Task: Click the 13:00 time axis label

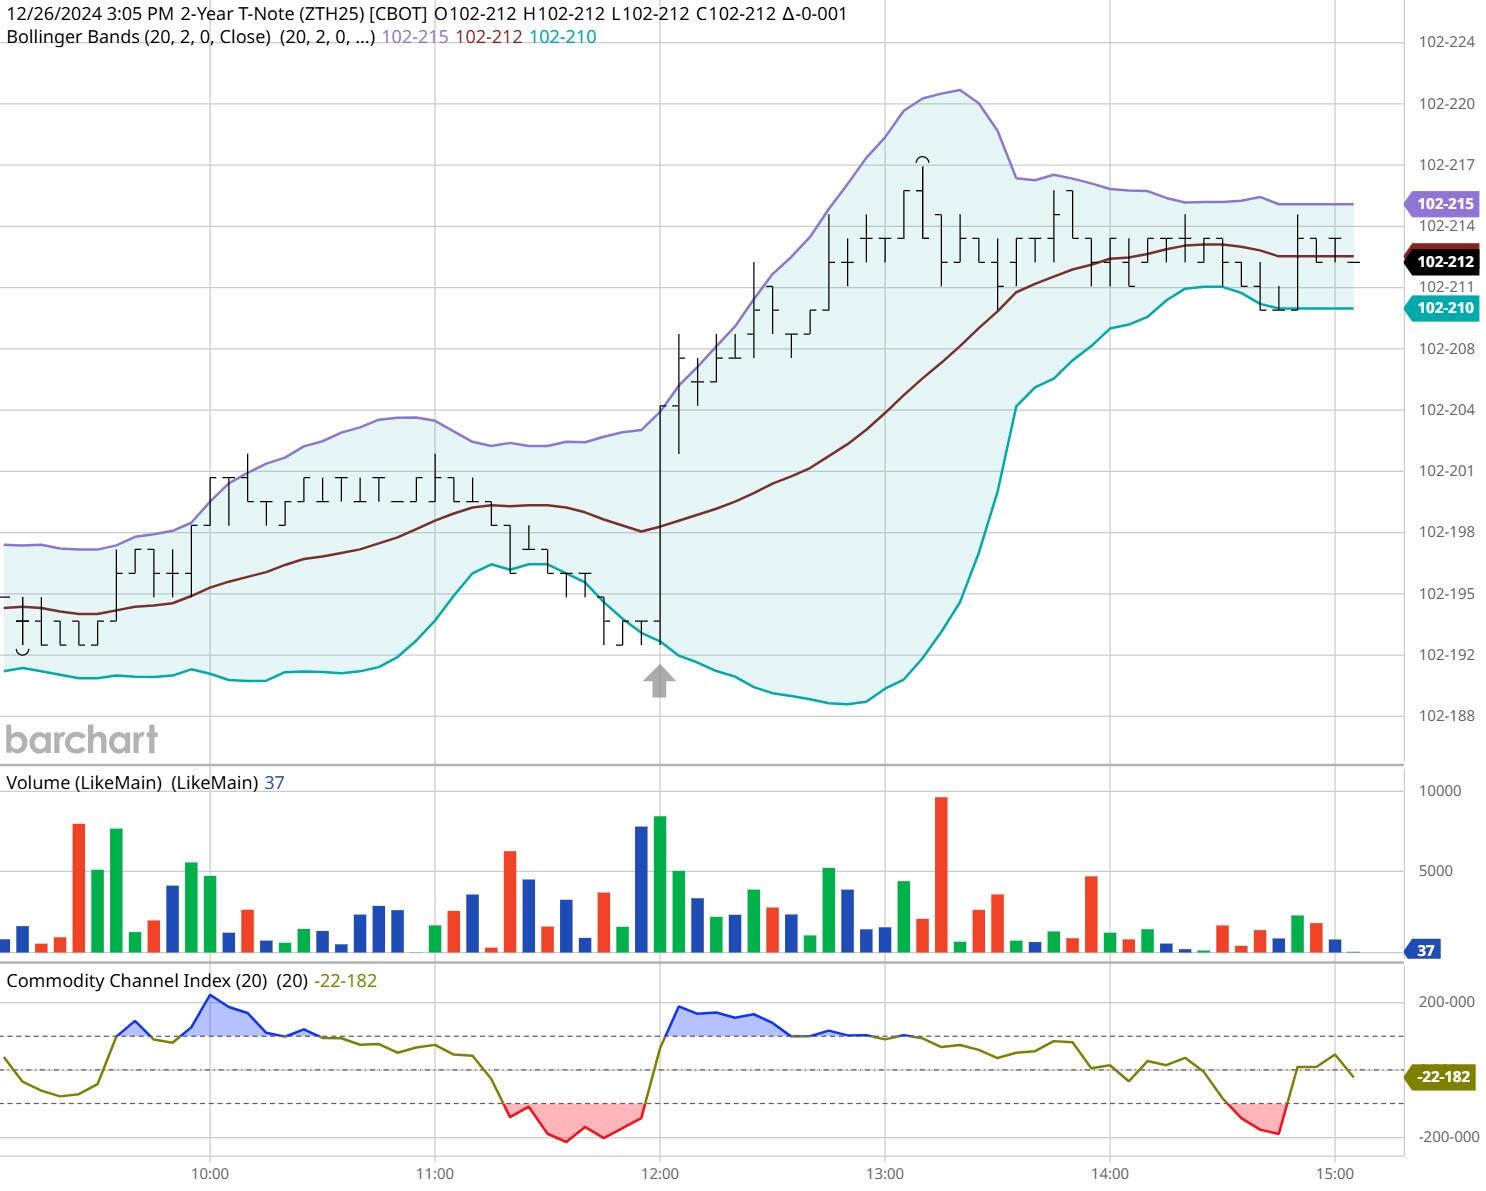Action: tap(885, 1173)
